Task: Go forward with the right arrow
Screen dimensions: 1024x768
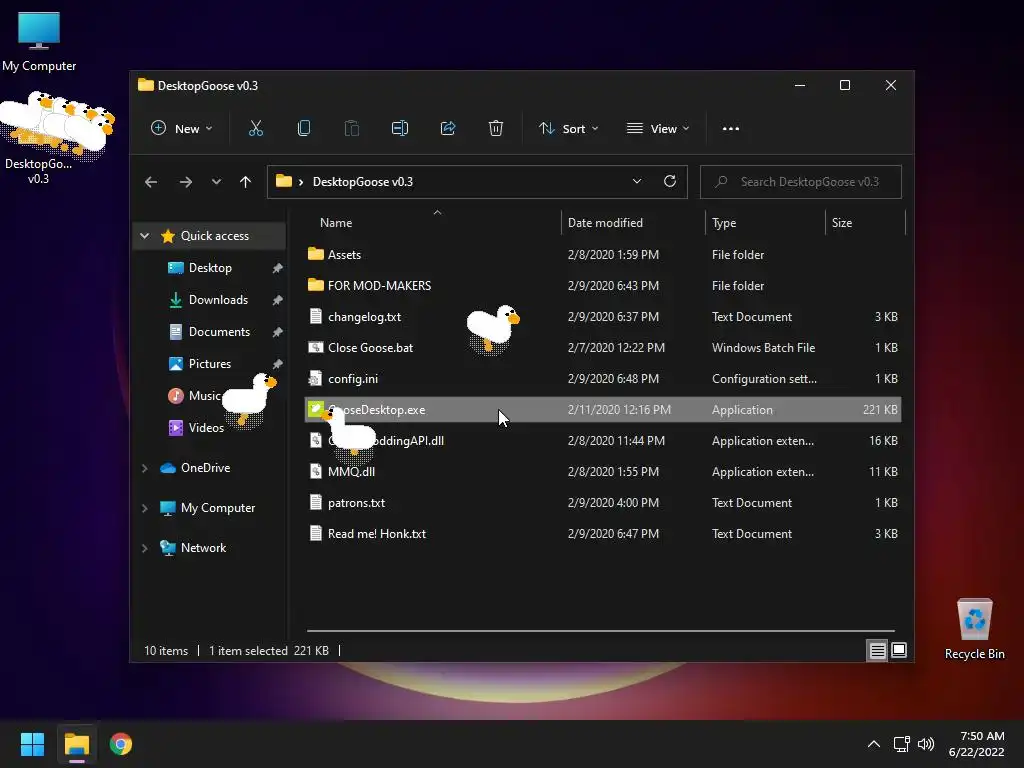Action: (x=185, y=182)
